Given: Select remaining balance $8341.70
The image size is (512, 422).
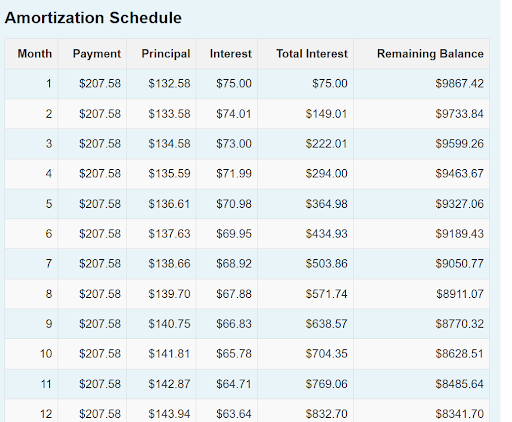Looking at the screenshot, I should tap(459, 414).
